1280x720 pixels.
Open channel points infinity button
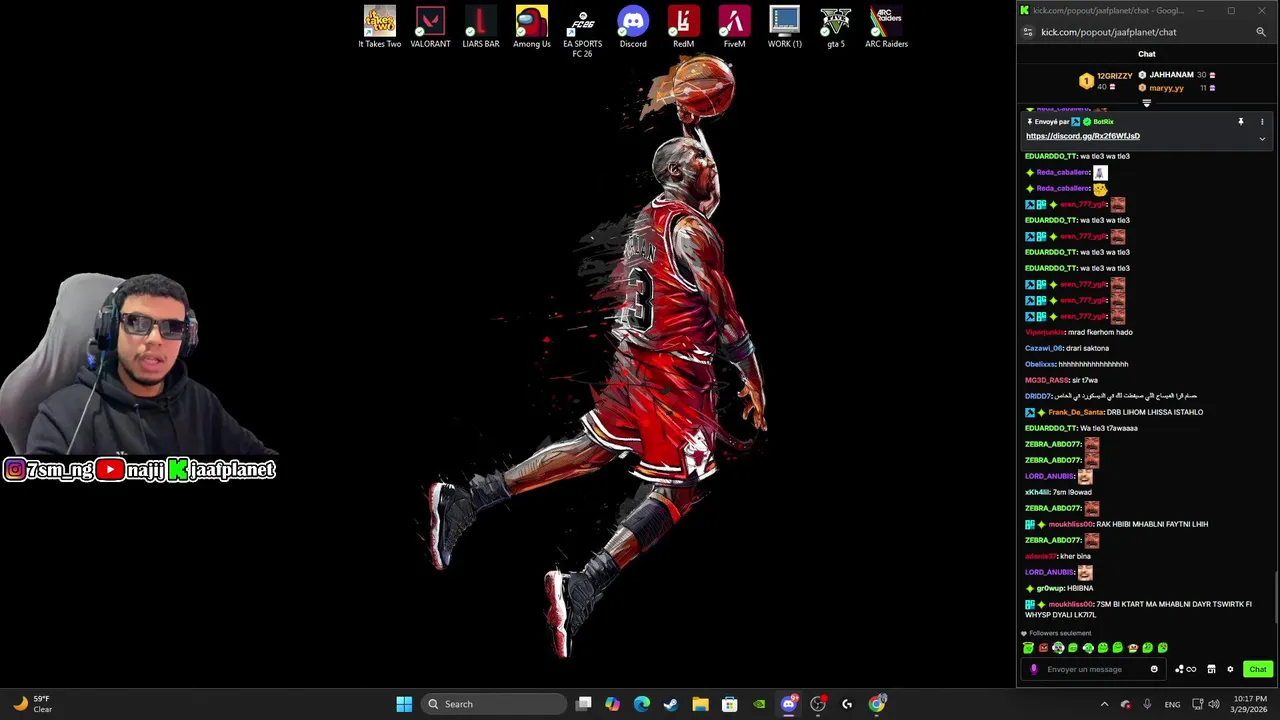coord(1186,669)
